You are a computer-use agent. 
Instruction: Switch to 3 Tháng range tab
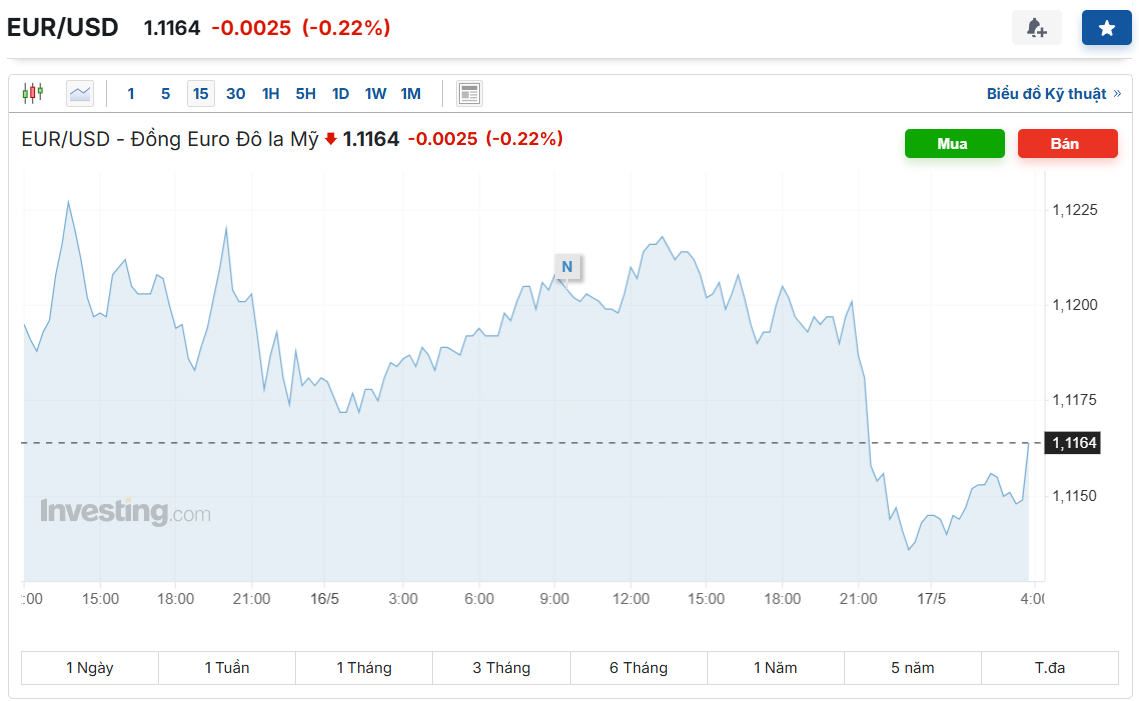[501, 668]
